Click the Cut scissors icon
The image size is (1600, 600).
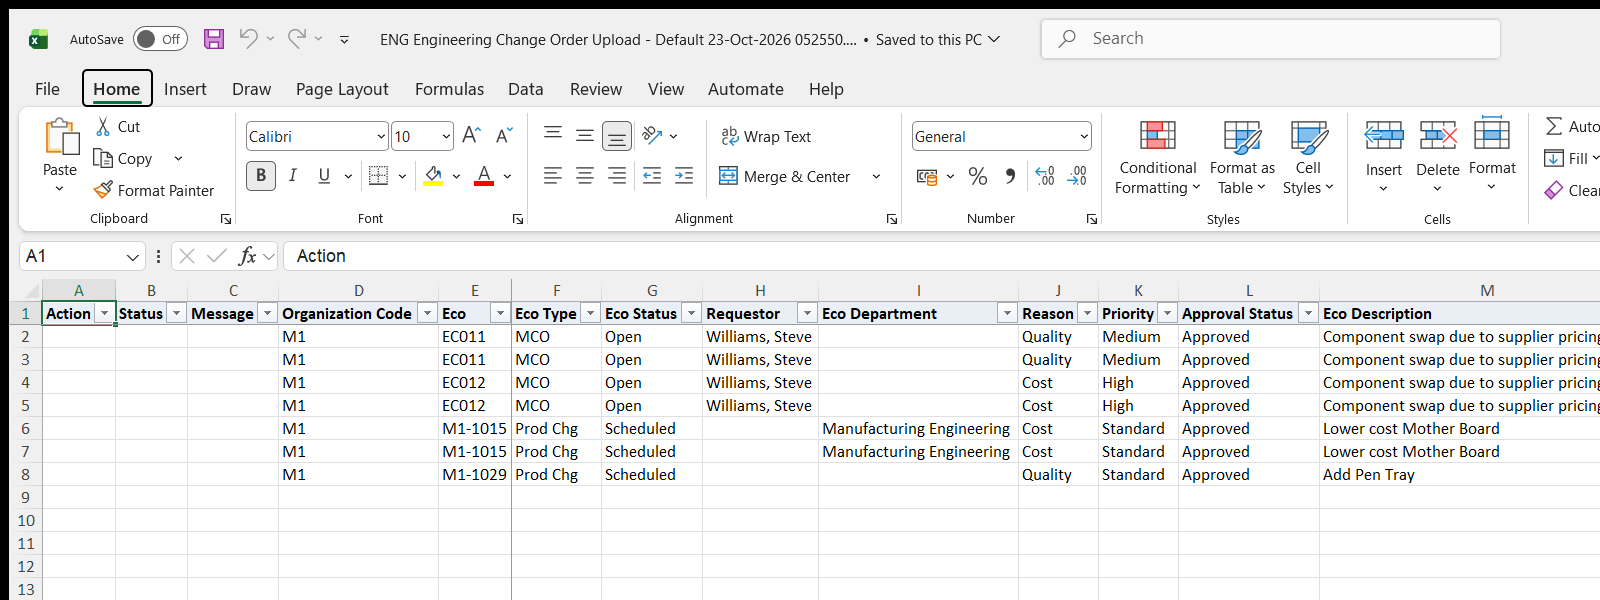pyautogui.click(x=103, y=127)
